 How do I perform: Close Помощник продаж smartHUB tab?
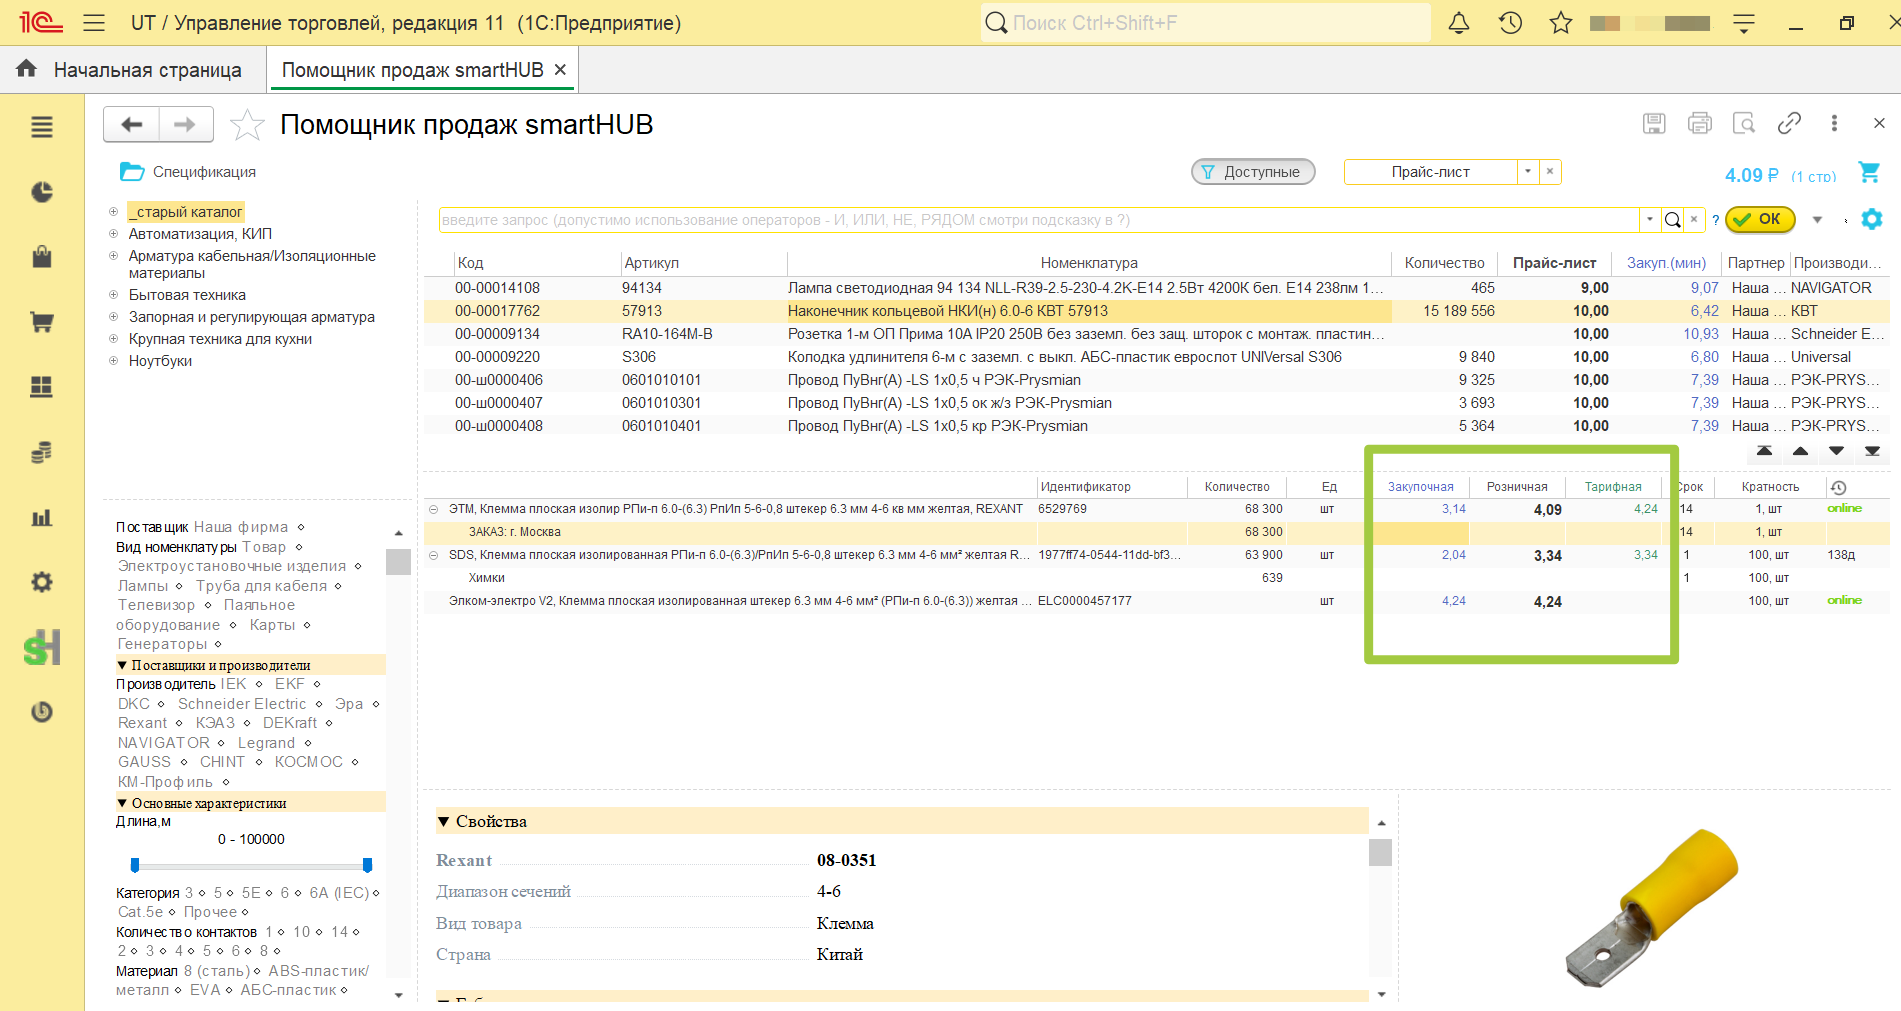[560, 70]
